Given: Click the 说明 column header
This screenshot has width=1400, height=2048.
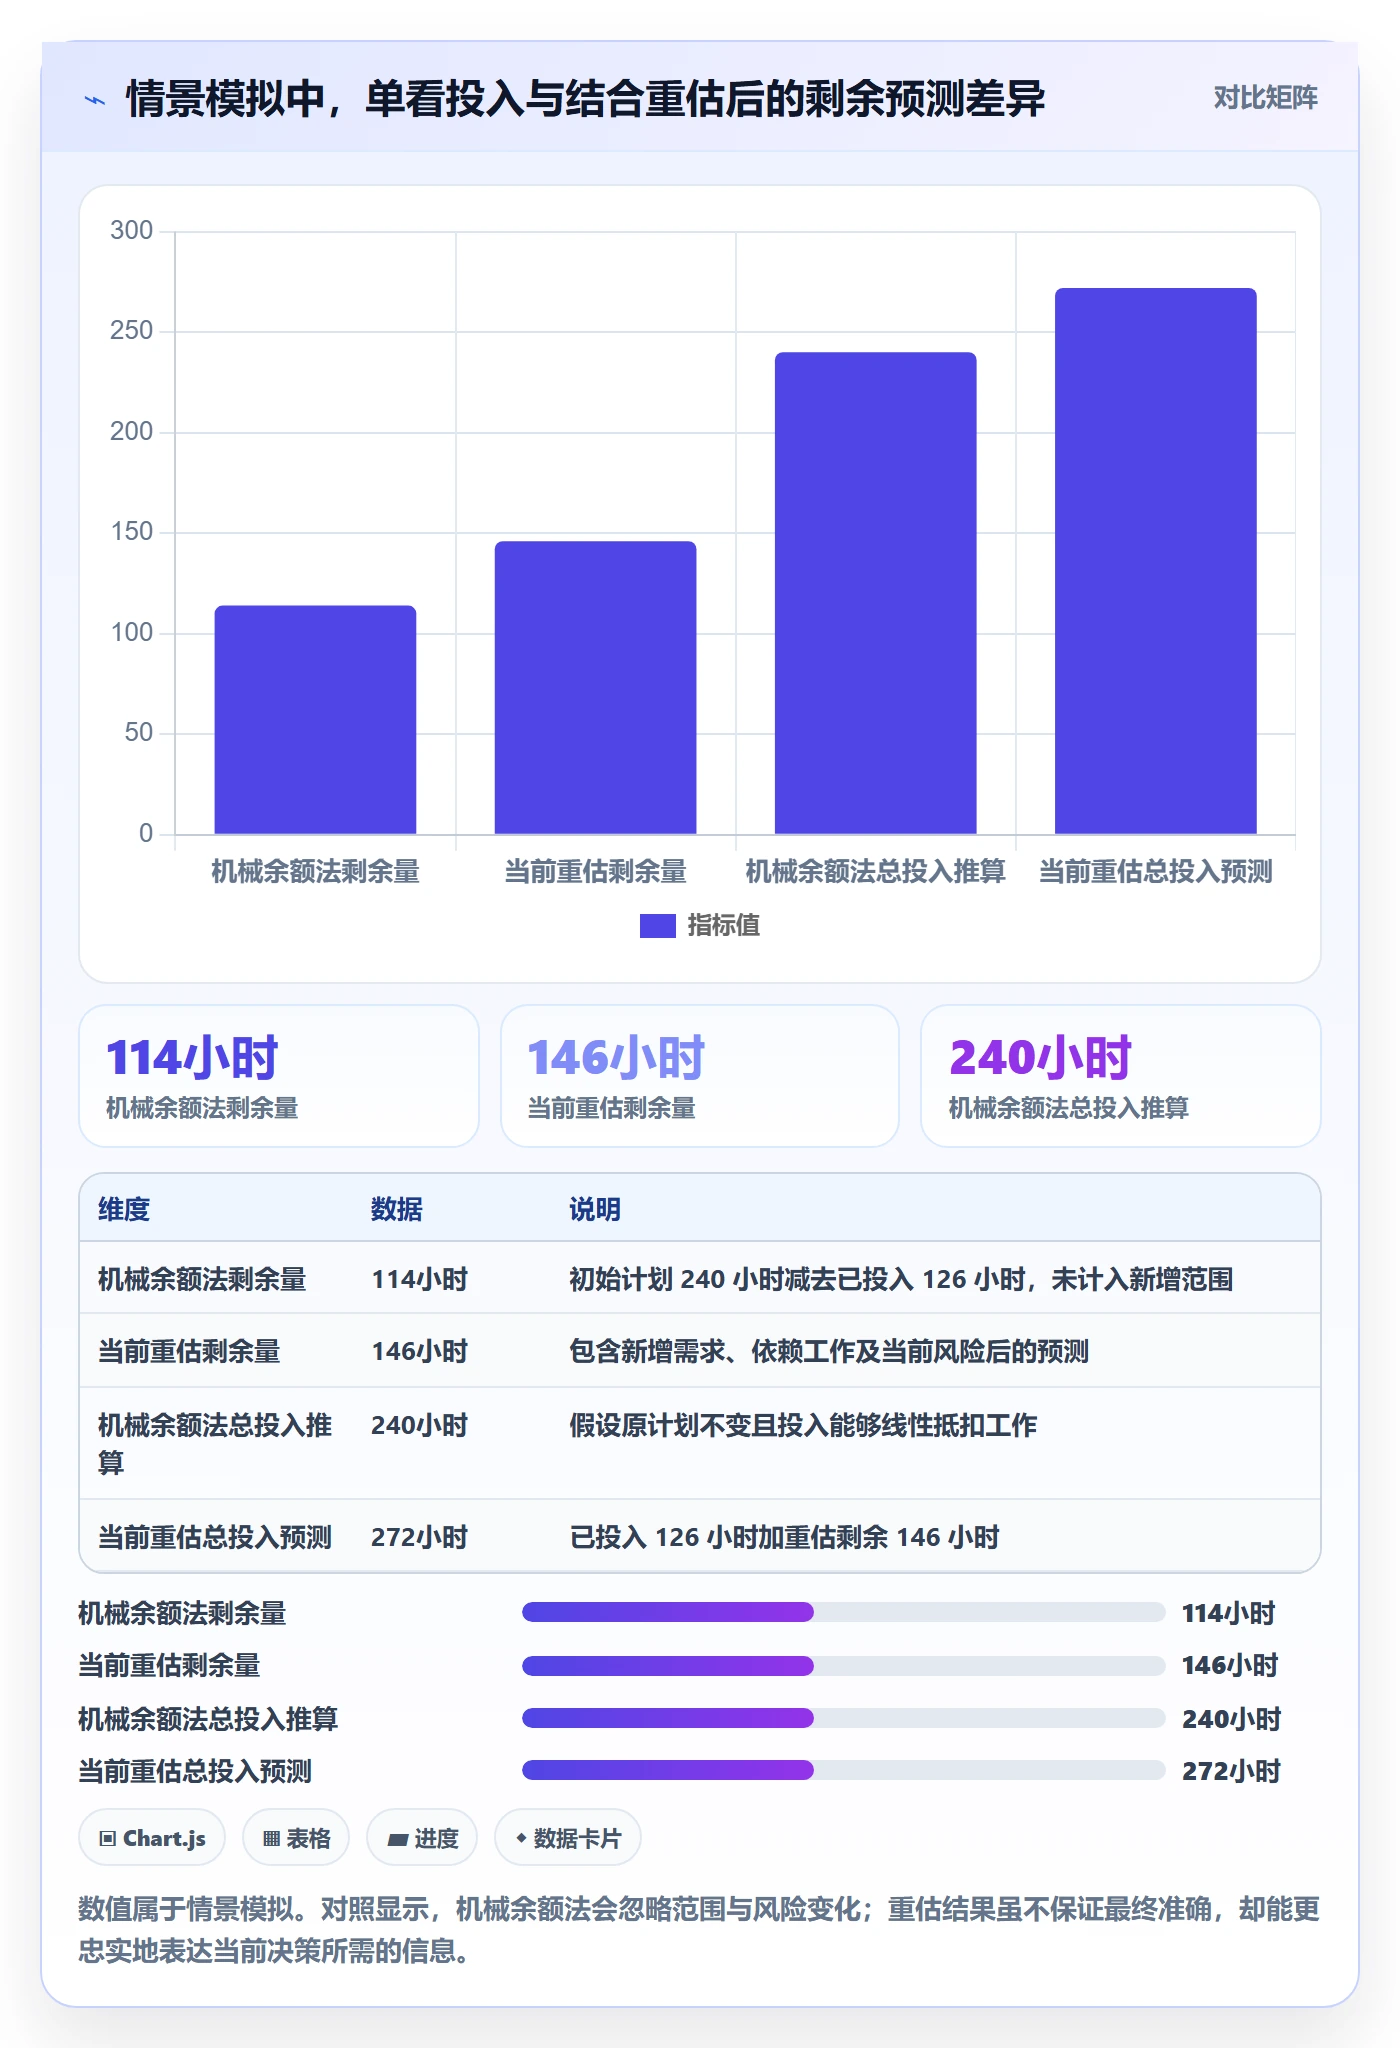Looking at the screenshot, I should [x=595, y=1209].
